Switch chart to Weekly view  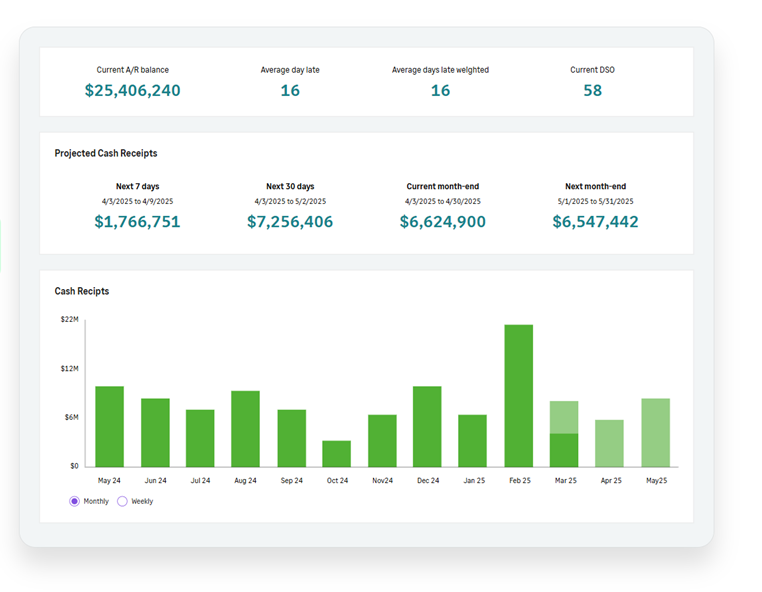coord(123,501)
